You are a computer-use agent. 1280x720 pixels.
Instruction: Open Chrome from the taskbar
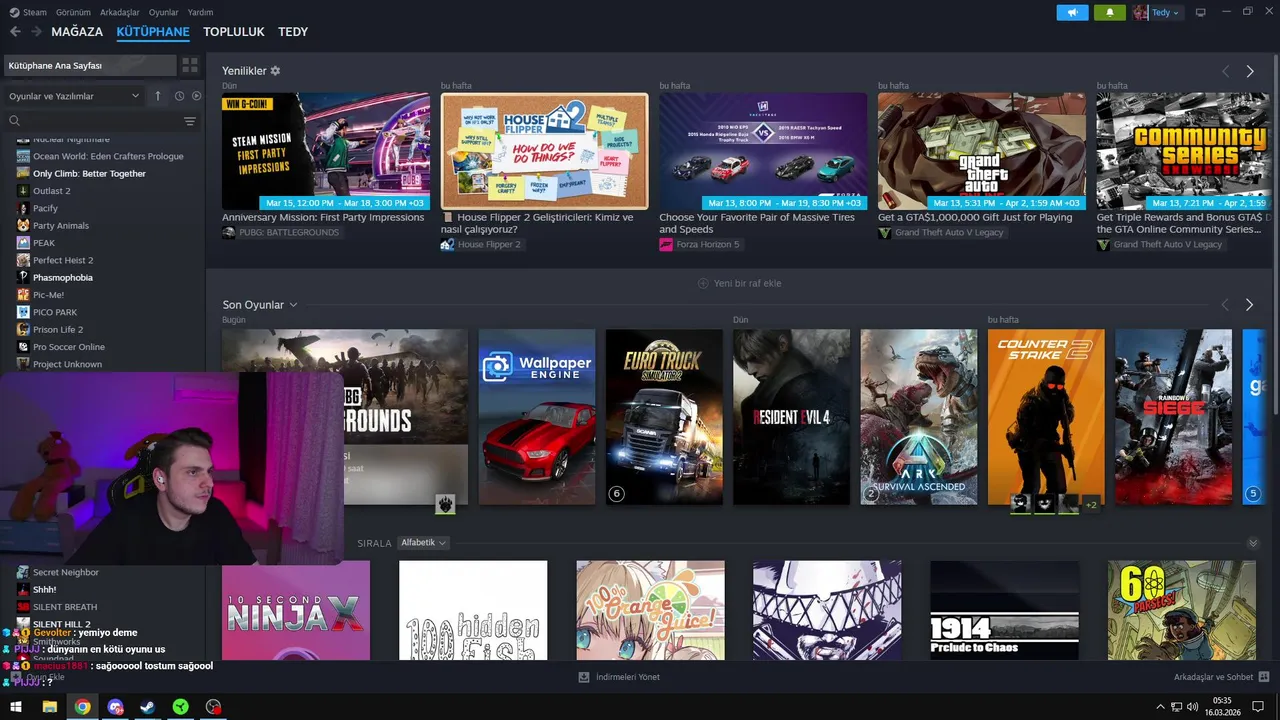(x=82, y=707)
